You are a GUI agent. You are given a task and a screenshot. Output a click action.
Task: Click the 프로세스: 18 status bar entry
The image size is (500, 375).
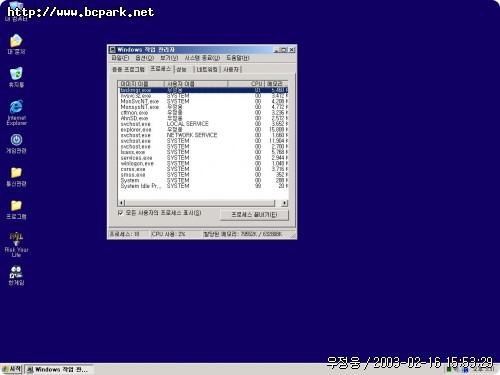click(130, 234)
